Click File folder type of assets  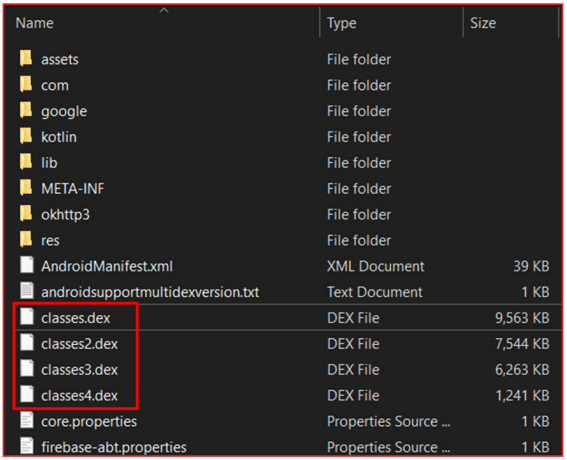[359, 60]
